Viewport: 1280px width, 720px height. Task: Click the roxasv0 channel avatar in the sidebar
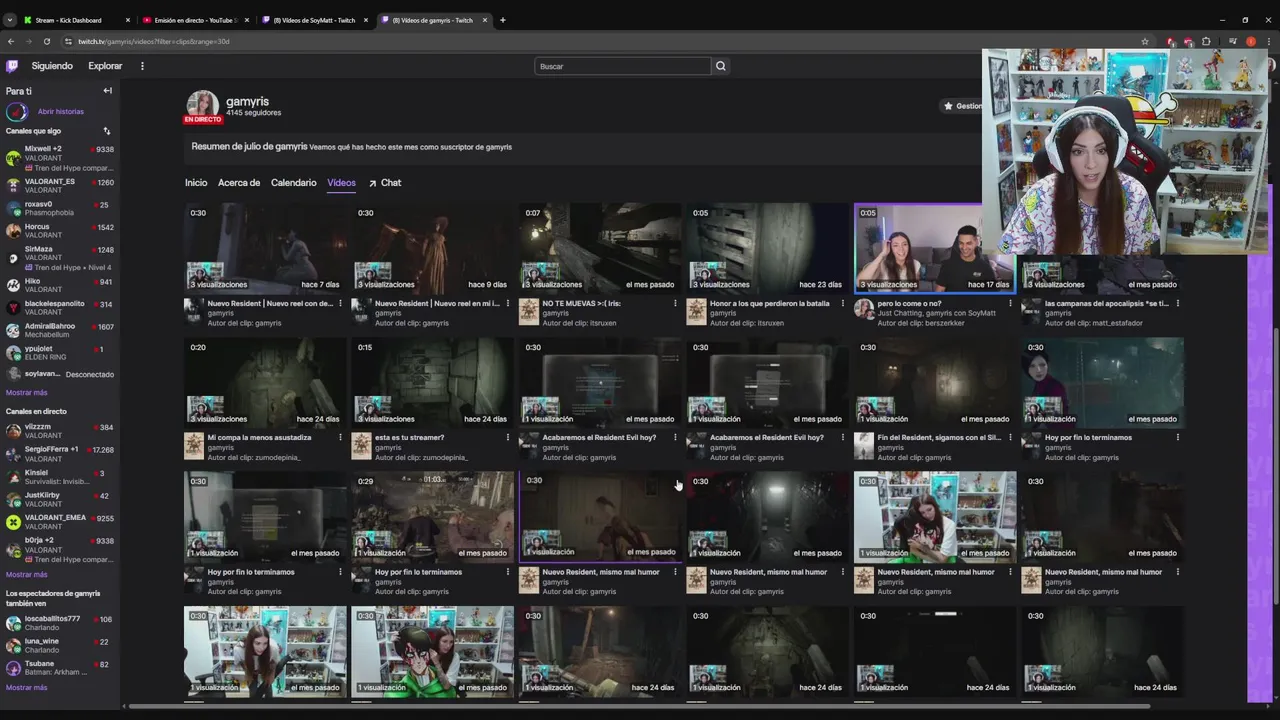coord(13,208)
